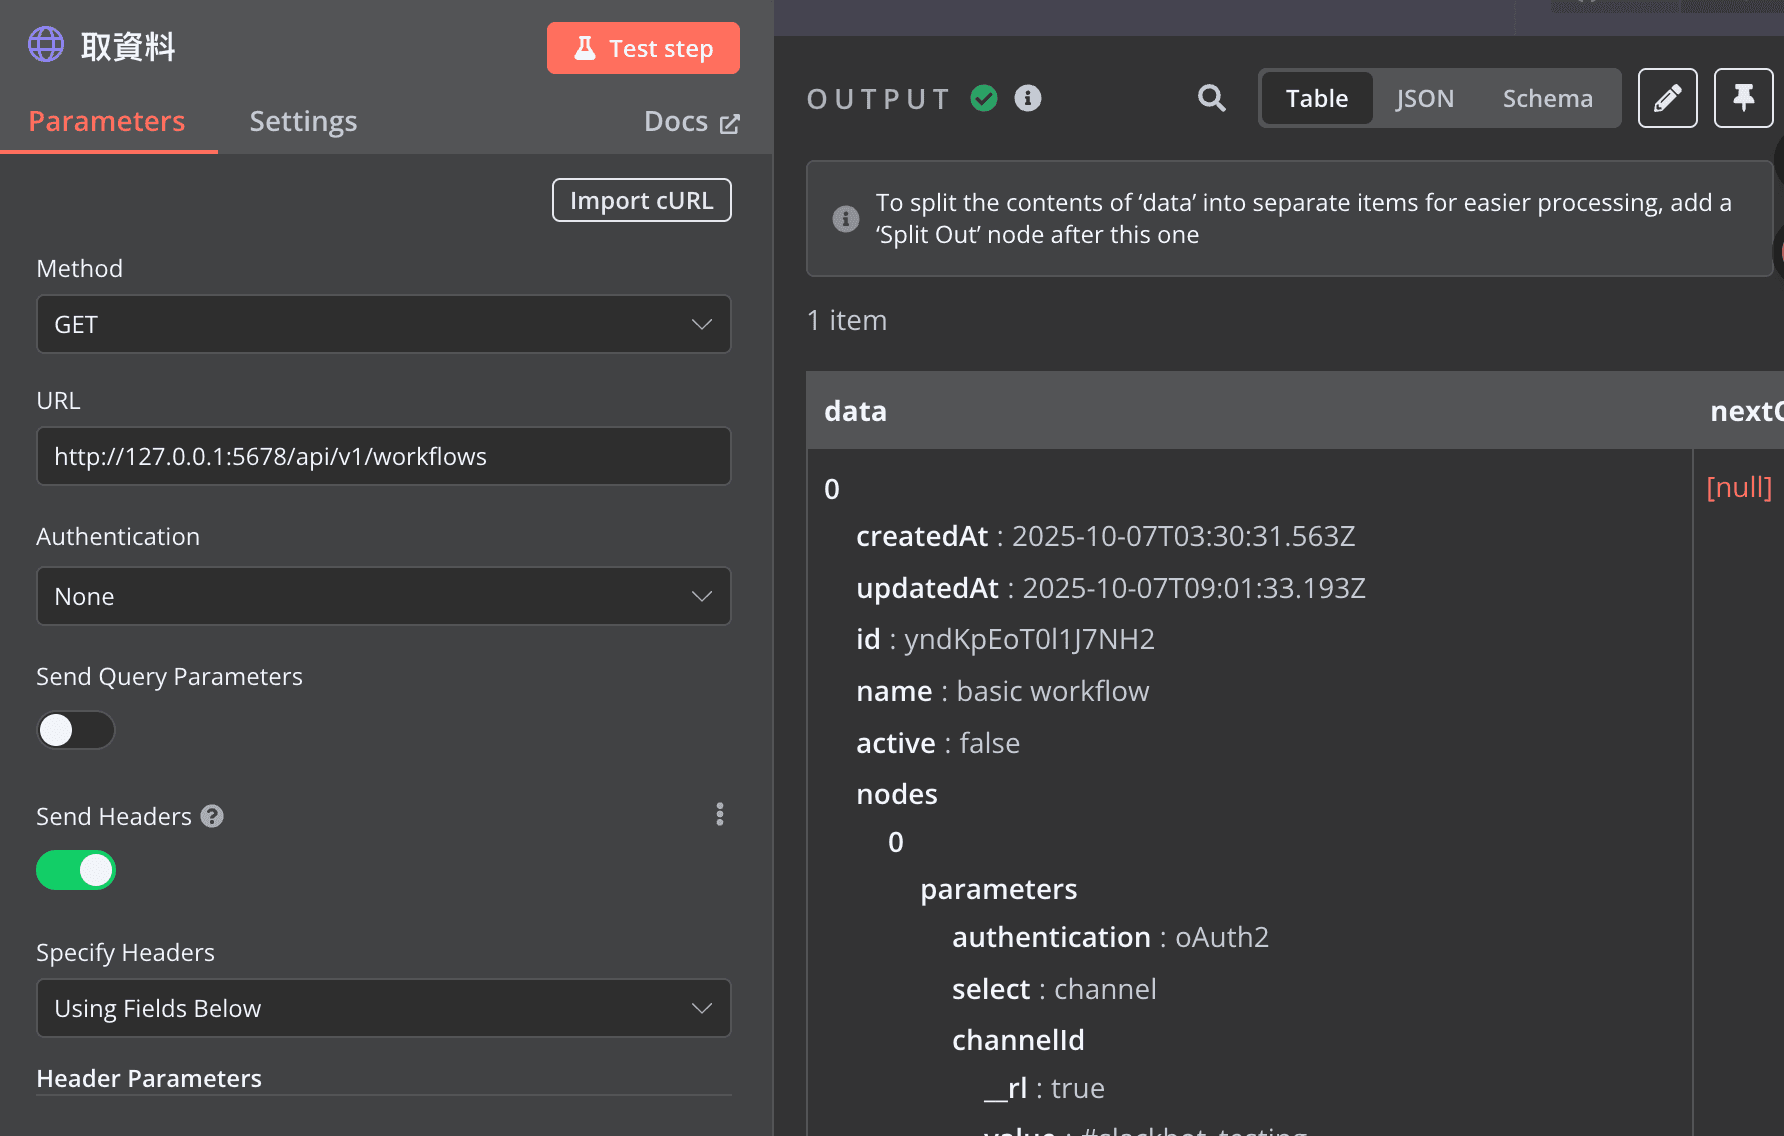Switch output view to JSON
This screenshot has width=1784, height=1136.
click(1424, 98)
